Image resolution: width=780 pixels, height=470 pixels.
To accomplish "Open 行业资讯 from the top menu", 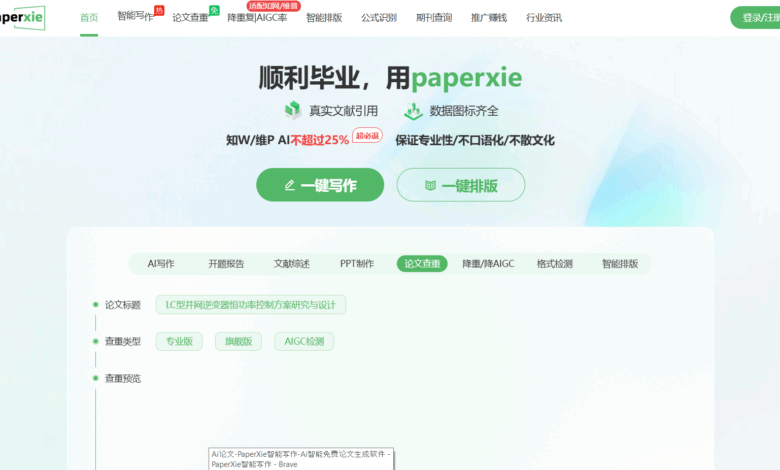I will pyautogui.click(x=544, y=18).
